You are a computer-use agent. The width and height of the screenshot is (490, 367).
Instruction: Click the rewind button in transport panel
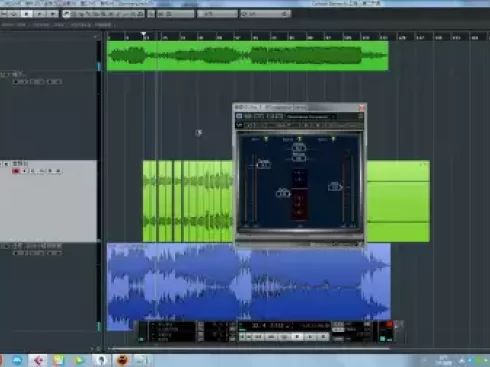coord(258,337)
